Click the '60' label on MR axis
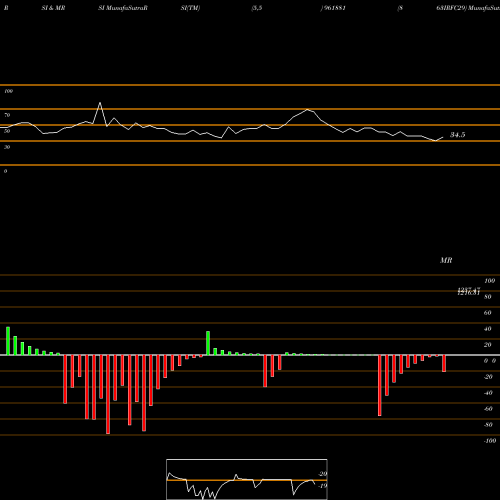Viewport: 500px width, 500px height. [488, 313]
